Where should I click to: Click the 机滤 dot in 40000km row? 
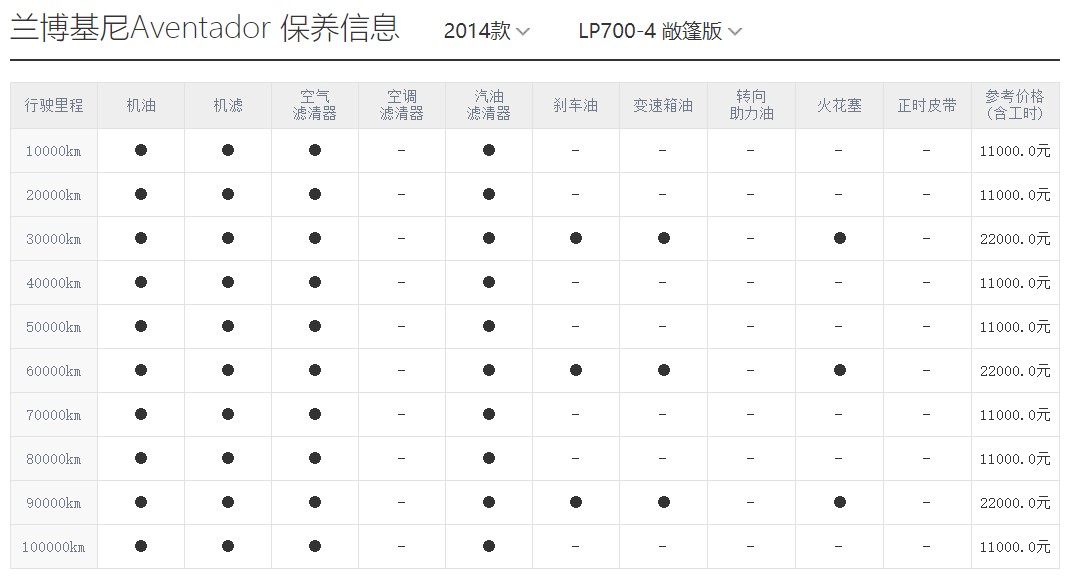[x=228, y=282]
